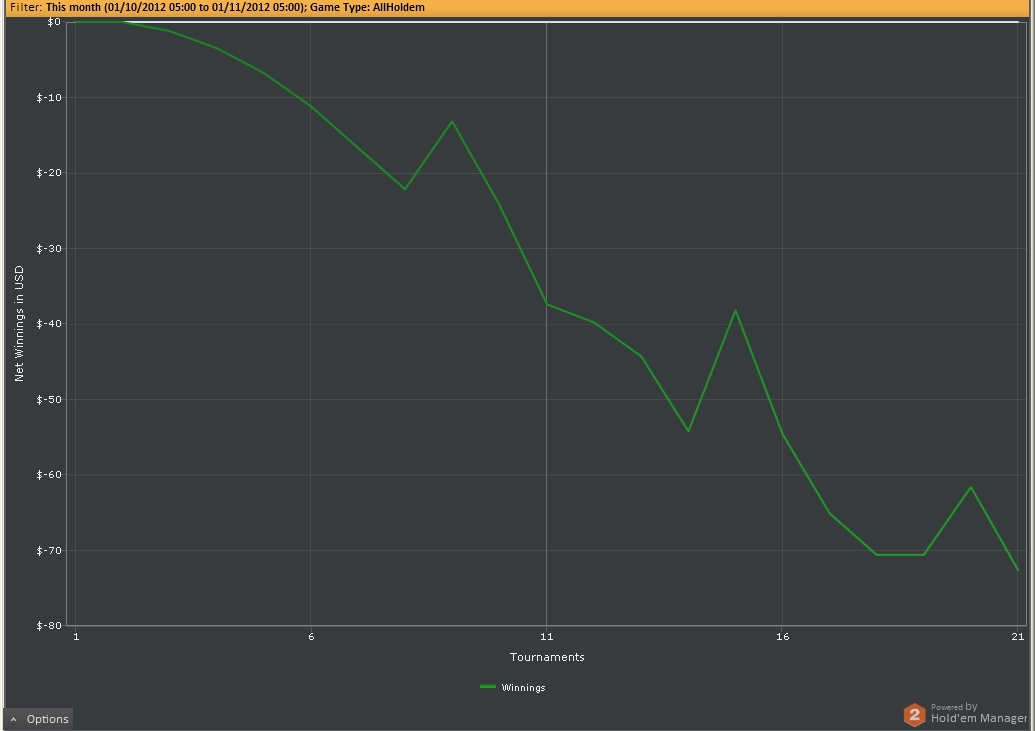Viewport: 1035px width, 731px height.
Task: Click the Net Winnings in USD axis title
Action: click(19, 323)
